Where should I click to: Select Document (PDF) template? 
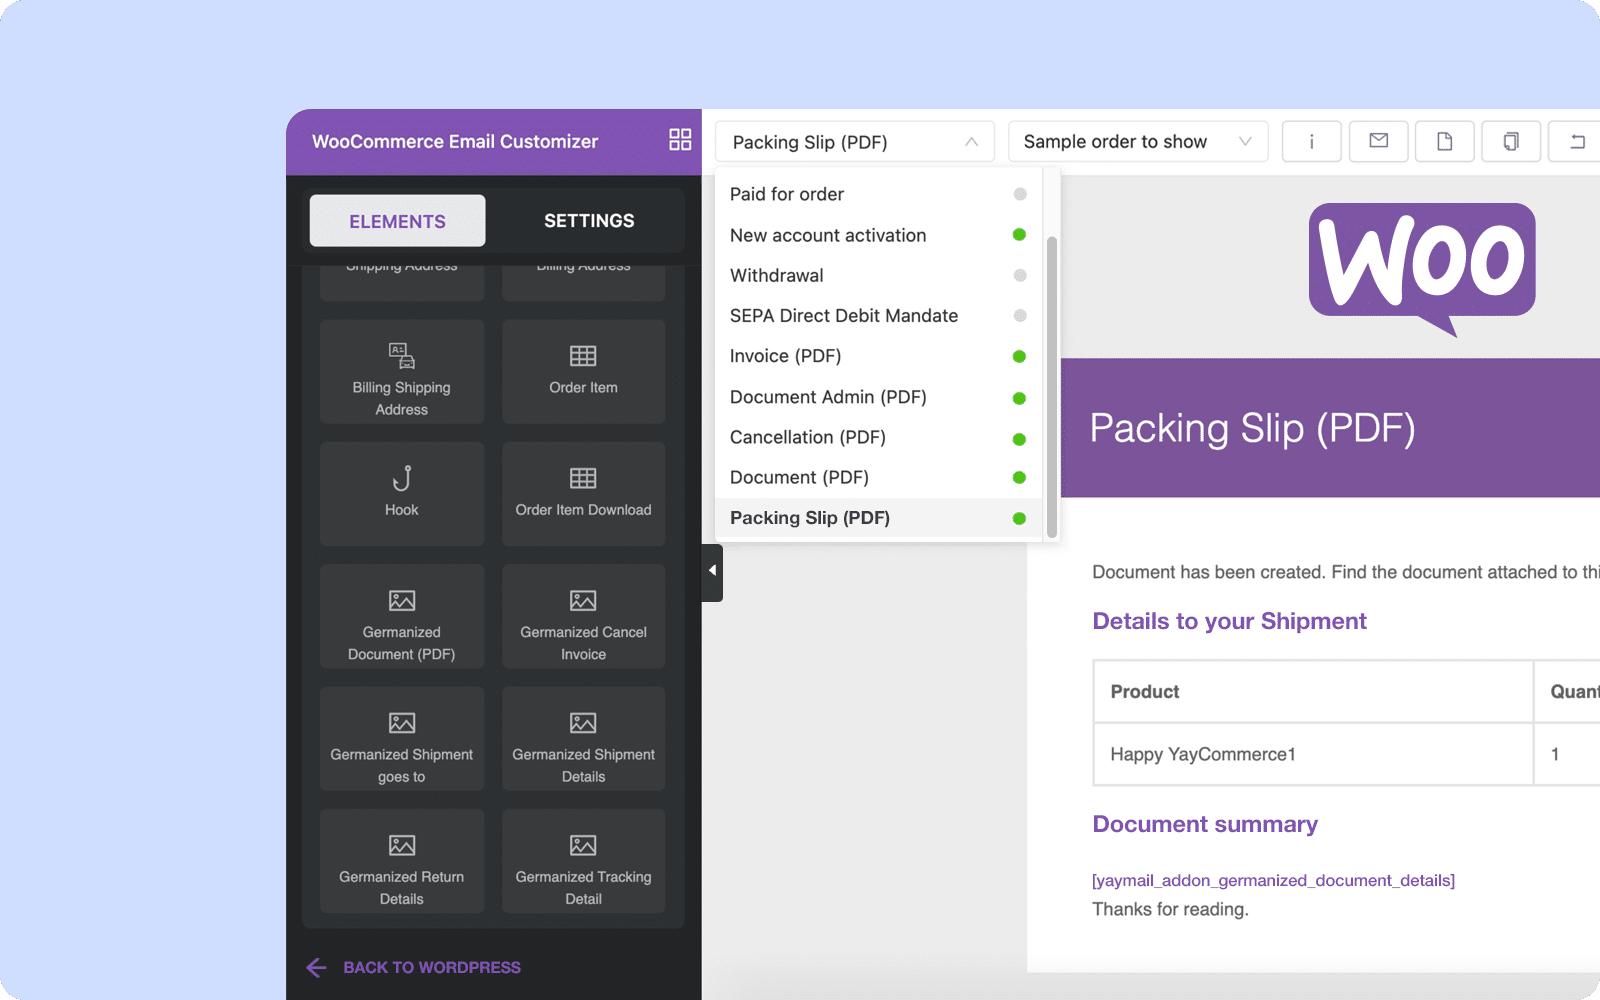pos(878,477)
